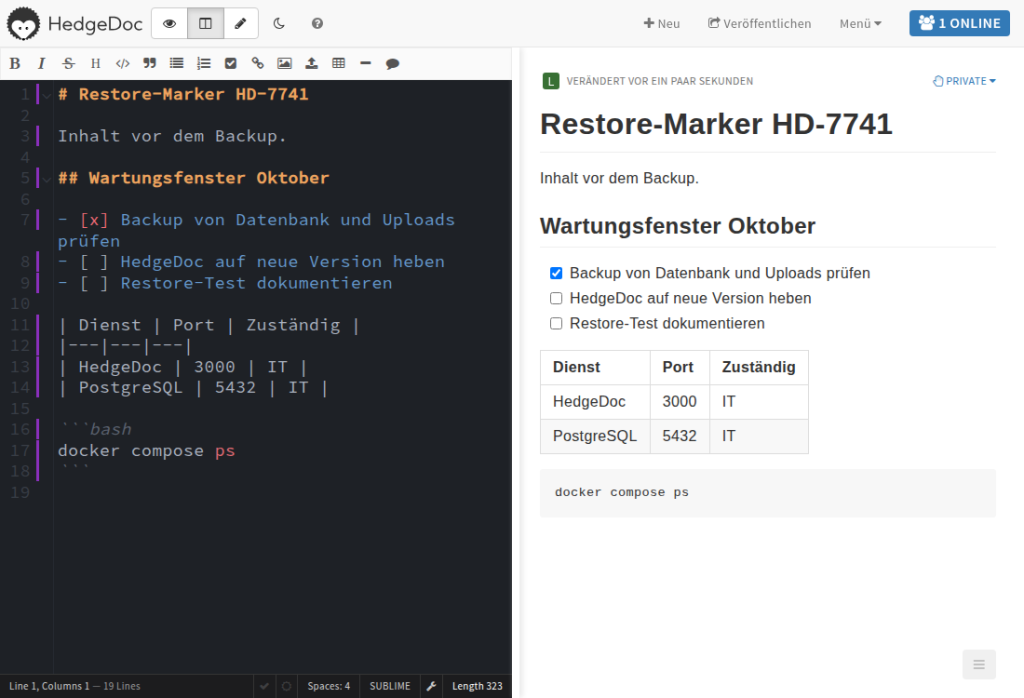Click the Restore-Marker HD-7741 preview heading
The width and height of the screenshot is (1024, 698).
click(x=716, y=124)
